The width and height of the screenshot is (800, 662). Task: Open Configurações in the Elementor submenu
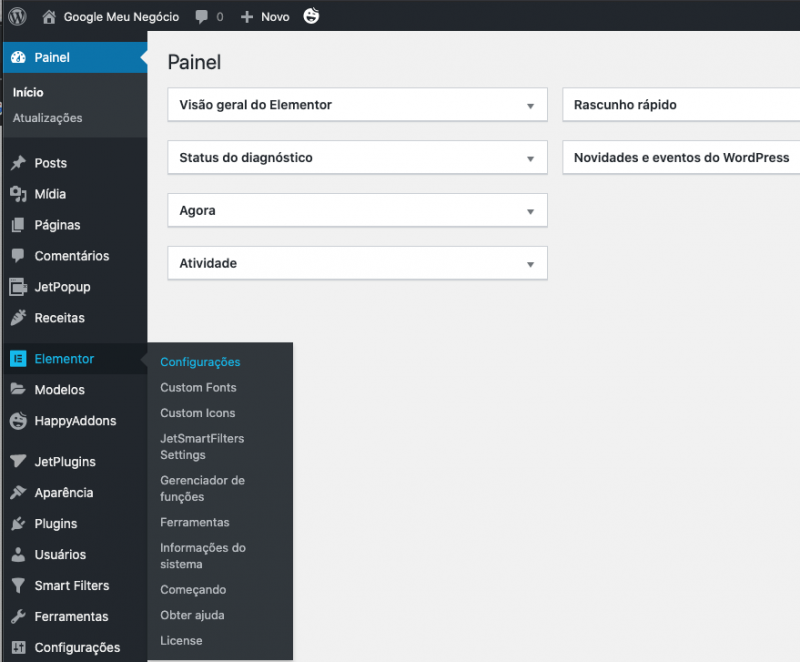click(200, 362)
